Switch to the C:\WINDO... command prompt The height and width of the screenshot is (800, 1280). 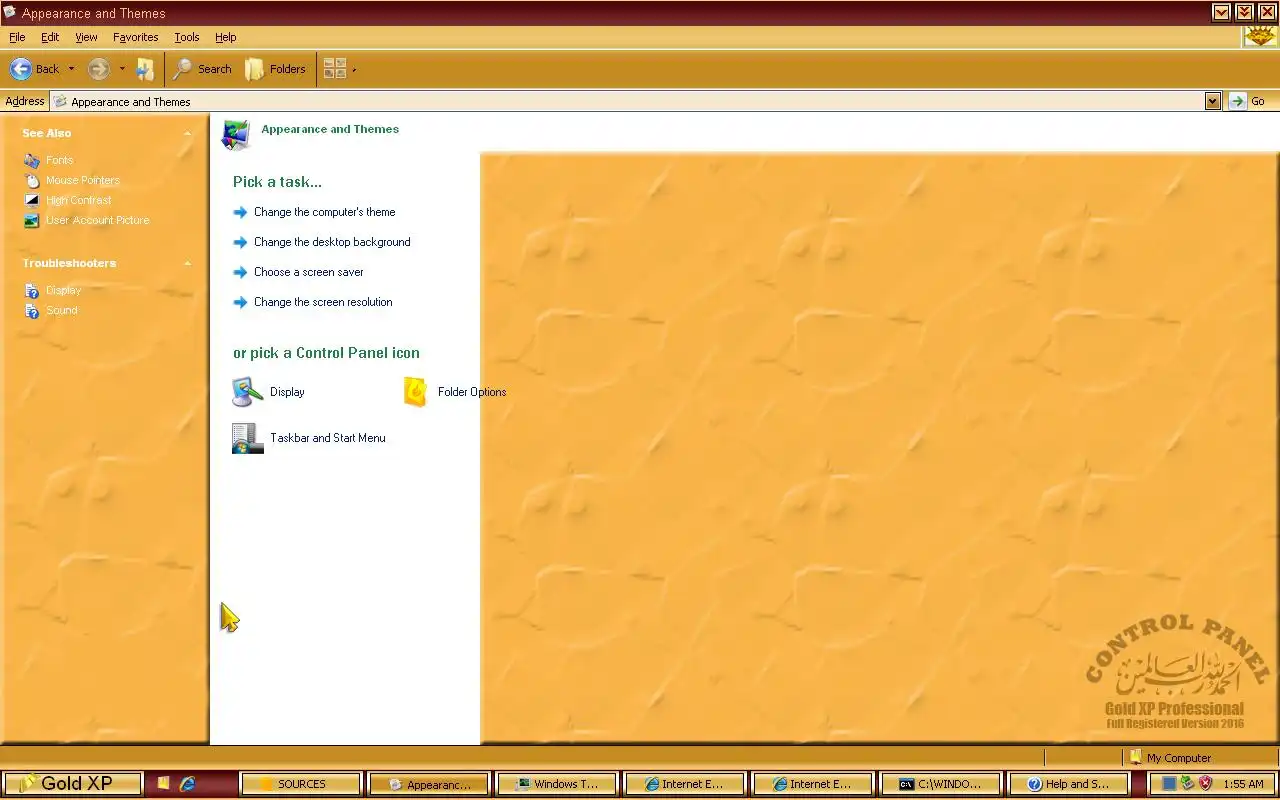[940, 784]
